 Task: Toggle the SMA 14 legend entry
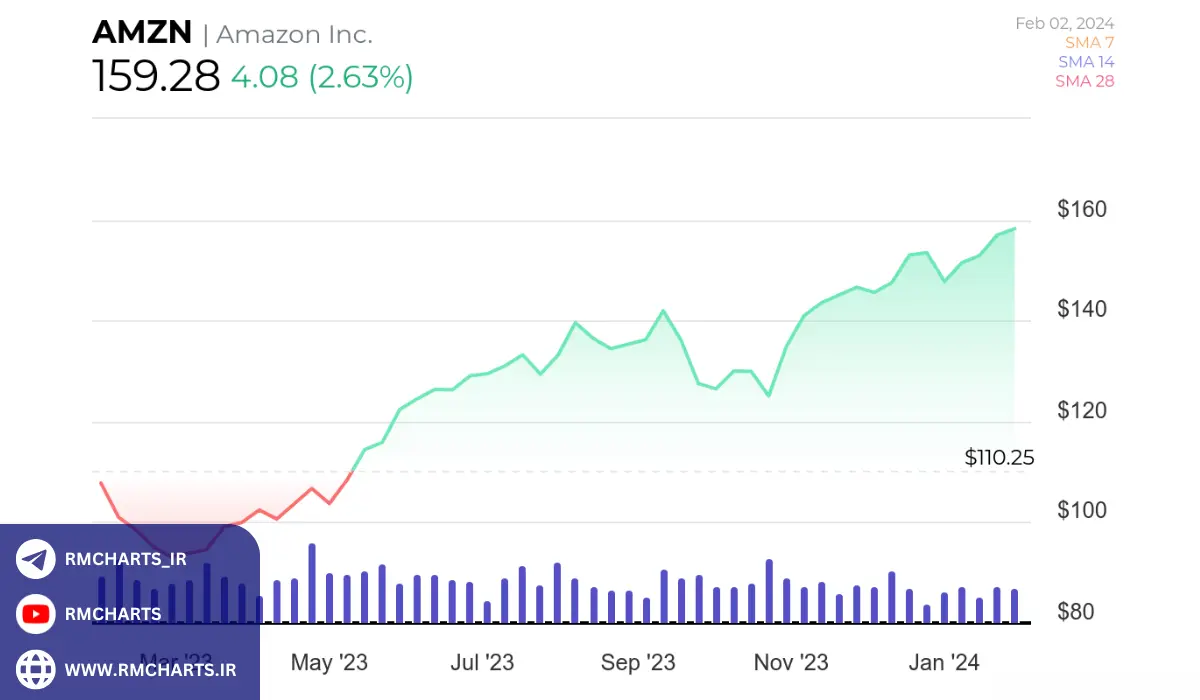[x=1086, y=62]
